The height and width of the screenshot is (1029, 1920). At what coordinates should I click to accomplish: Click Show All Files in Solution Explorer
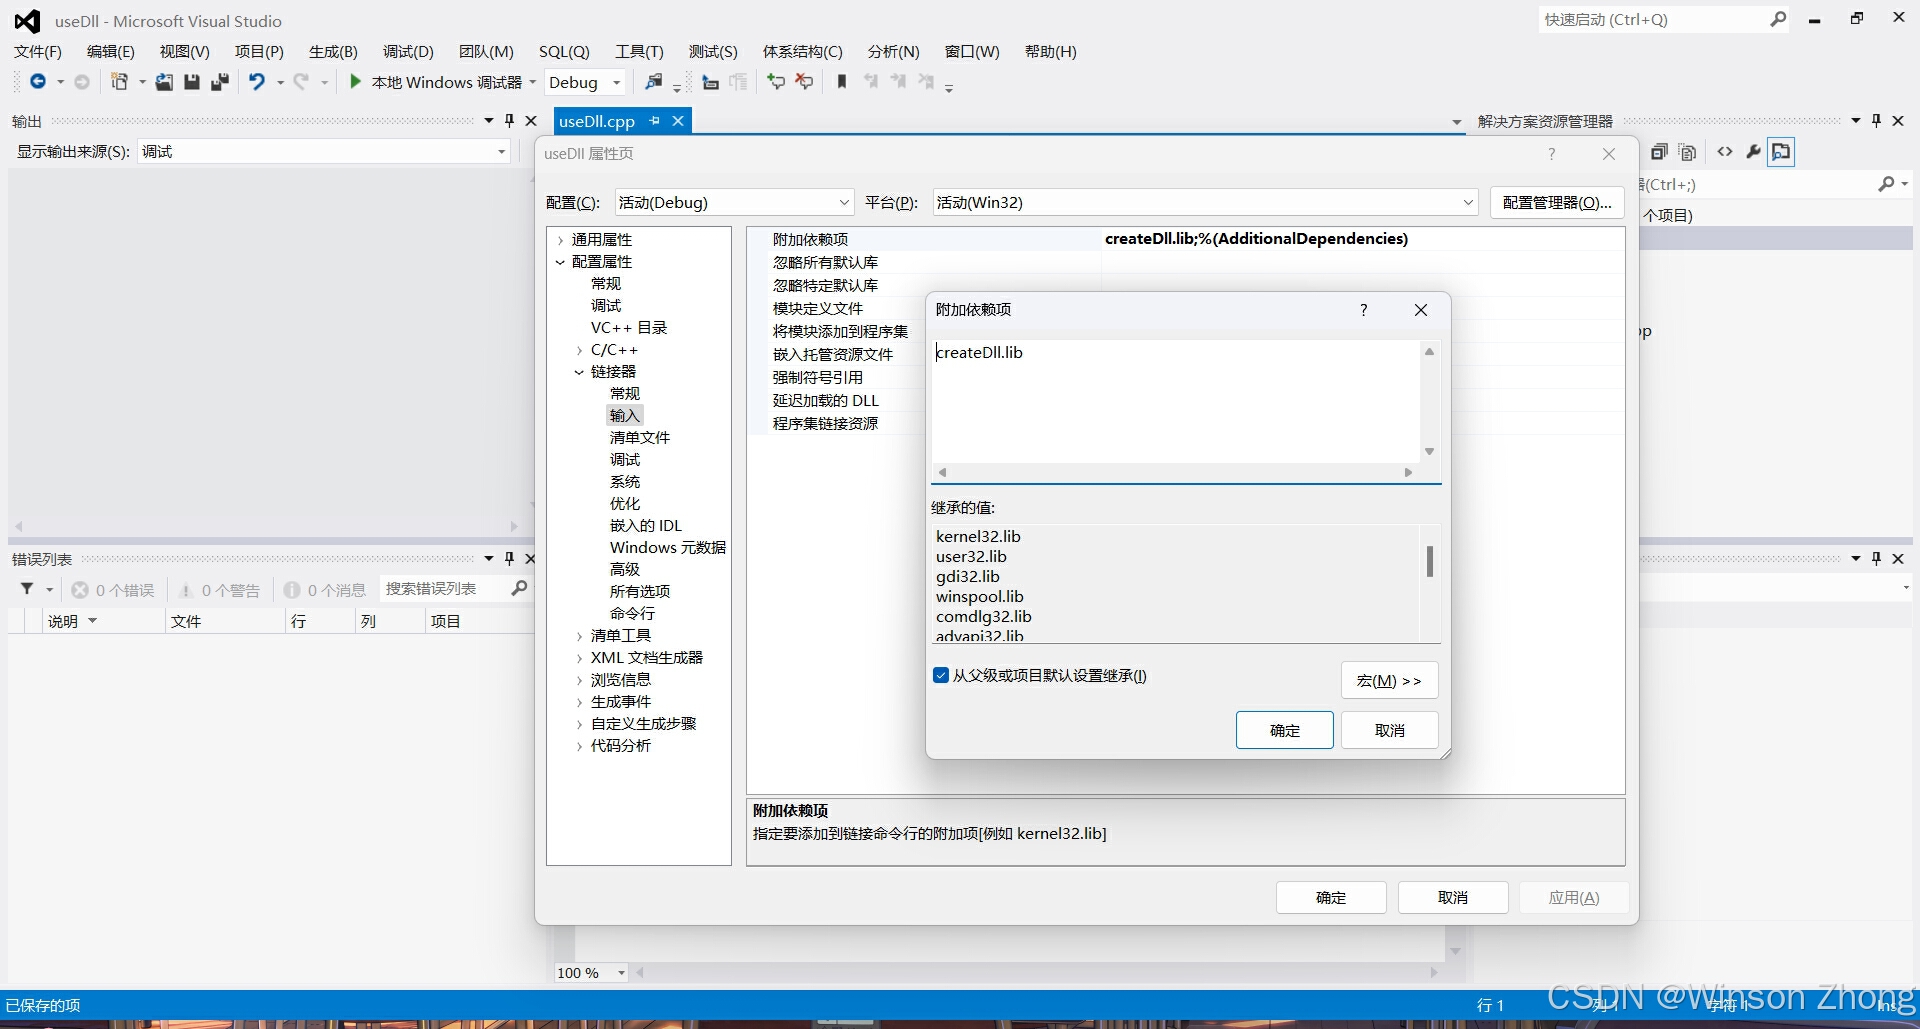point(1688,152)
